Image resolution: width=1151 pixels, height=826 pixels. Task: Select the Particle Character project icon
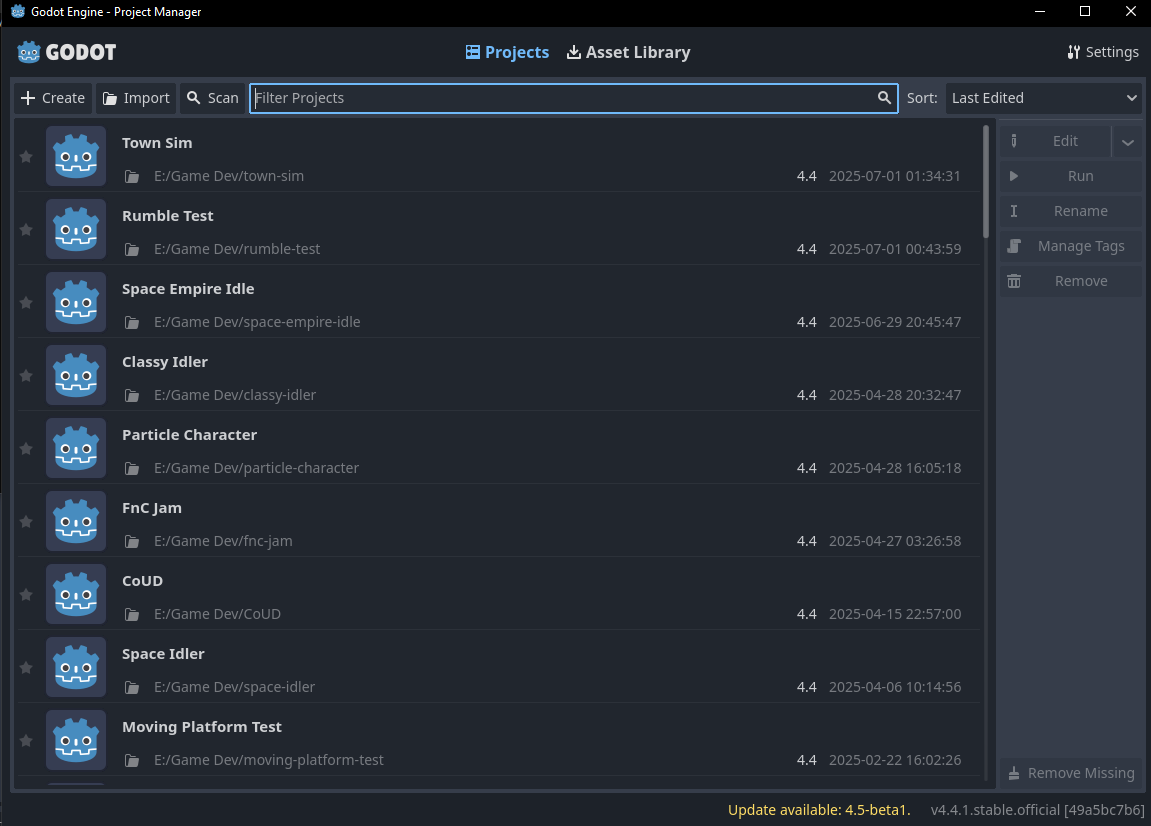[76, 449]
